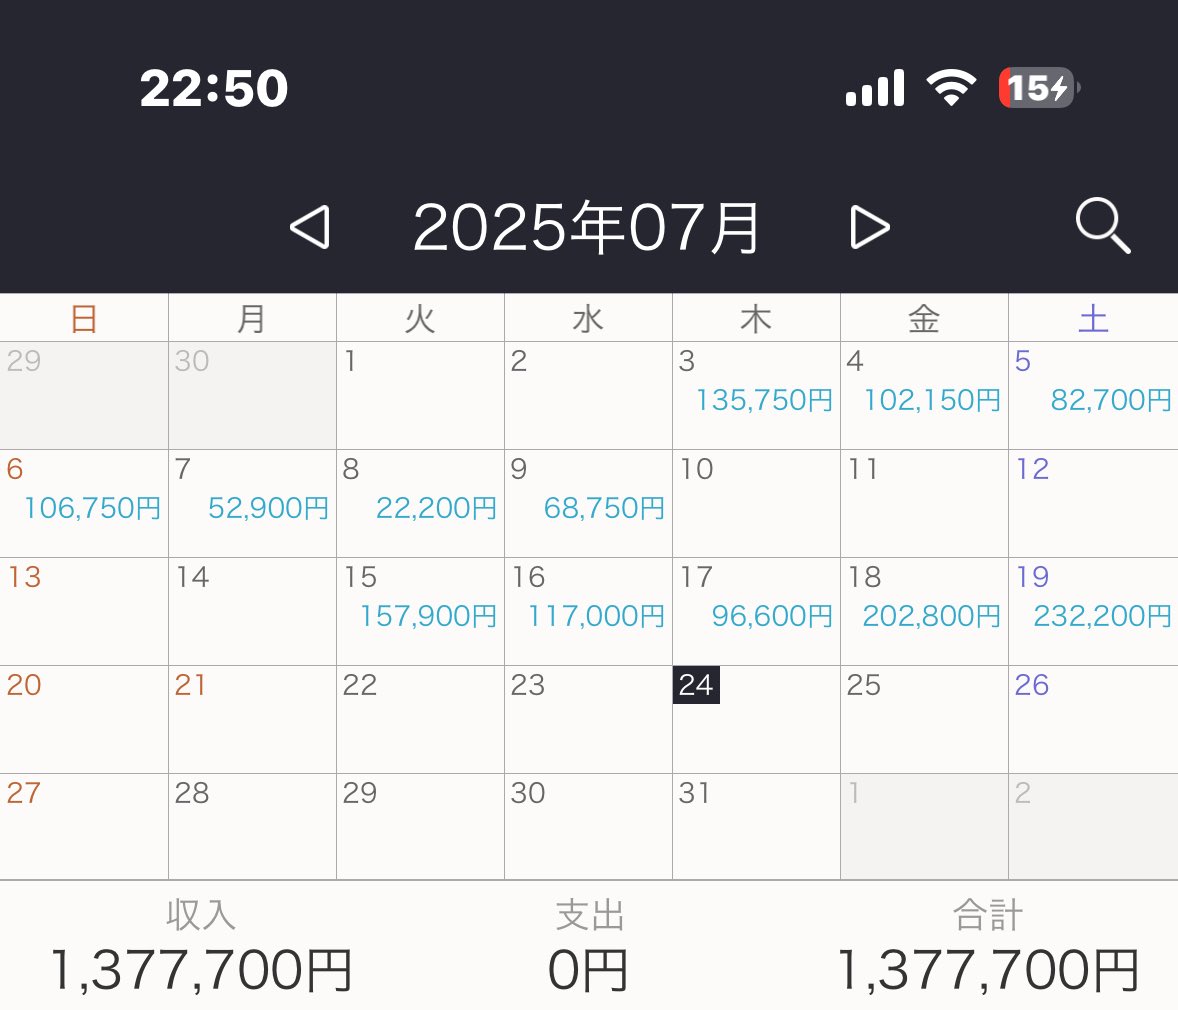View 収入 income total 1,377,700円
The image size is (1178, 1010).
(x=201, y=947)
